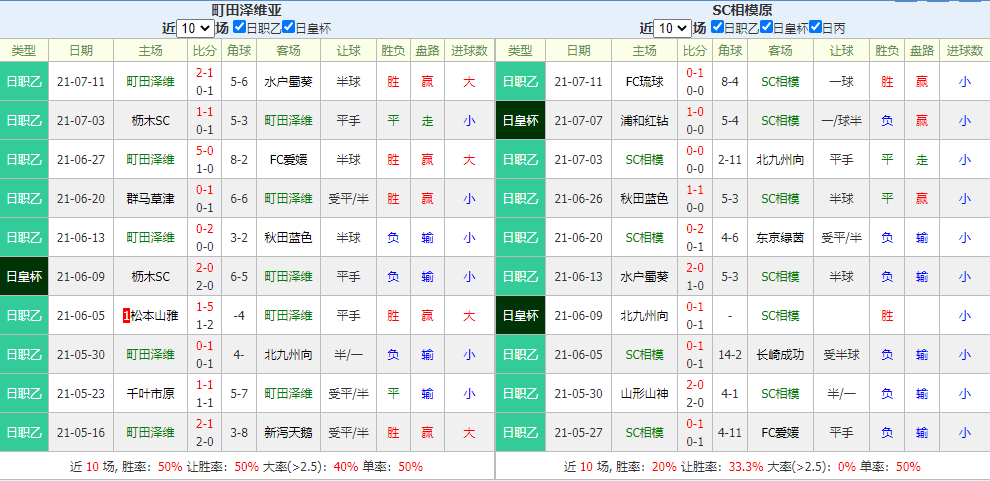Toggle 日职乙 checkbox under 町田泽维亚
The image size is (990, 481).
(x=239, y=28)
